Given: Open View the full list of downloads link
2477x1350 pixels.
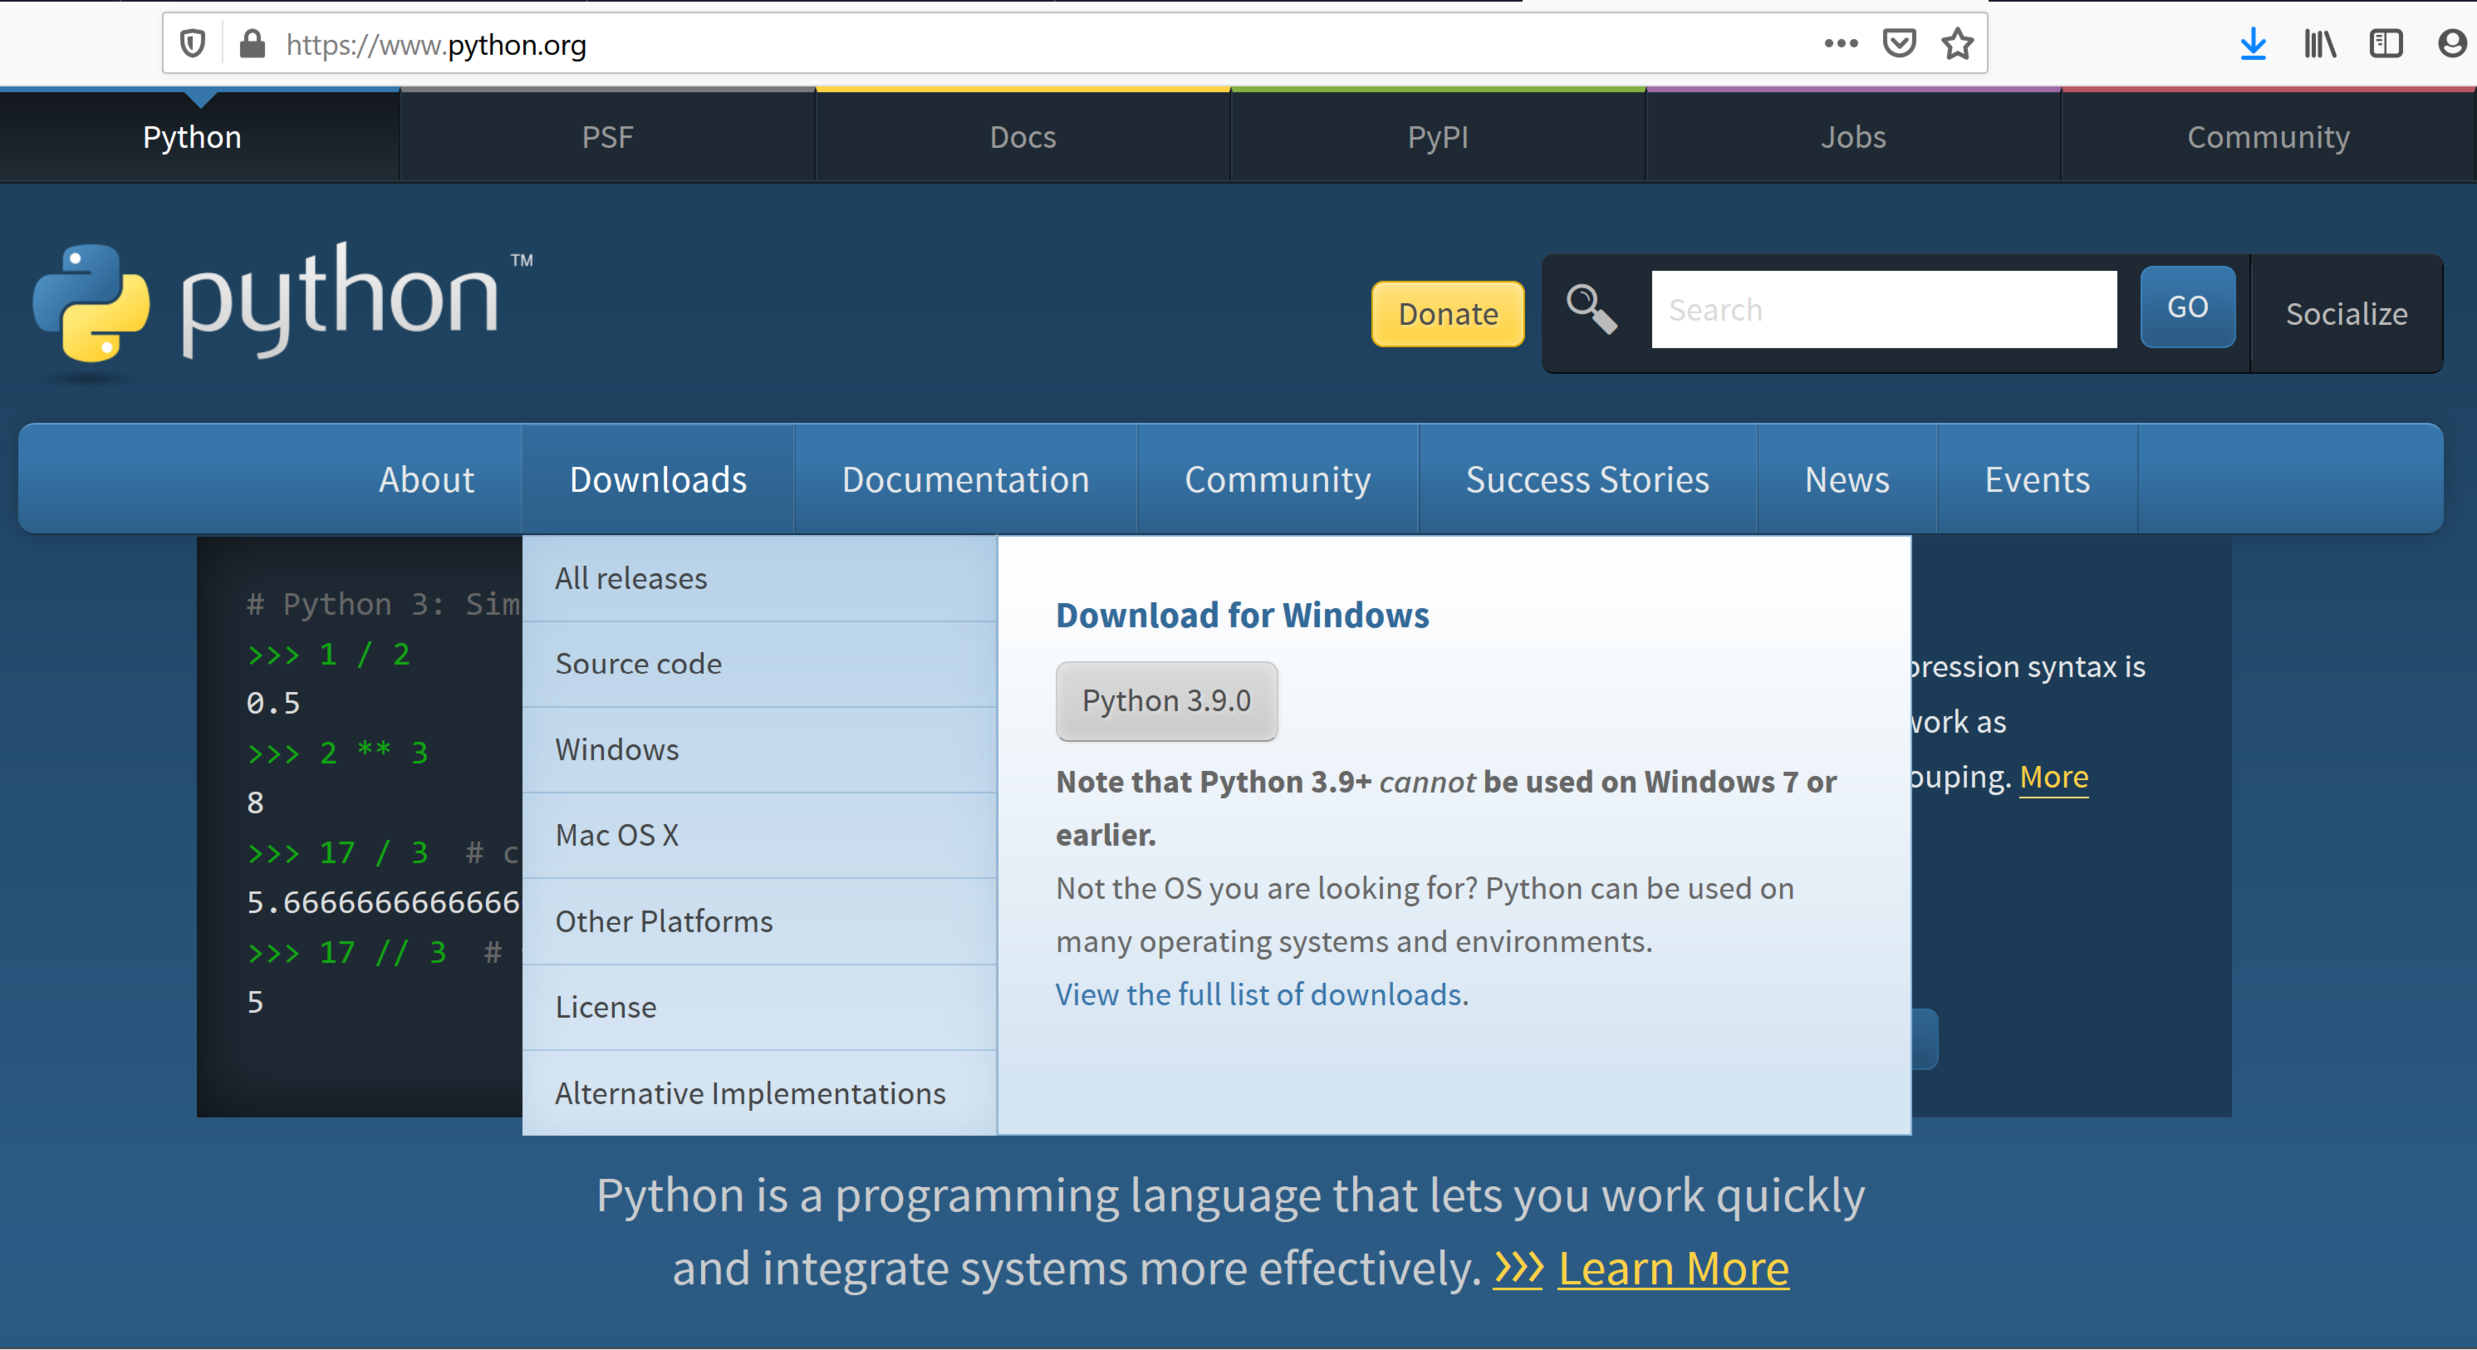Looking at the screenshot, I should (x=1258, y=994).
